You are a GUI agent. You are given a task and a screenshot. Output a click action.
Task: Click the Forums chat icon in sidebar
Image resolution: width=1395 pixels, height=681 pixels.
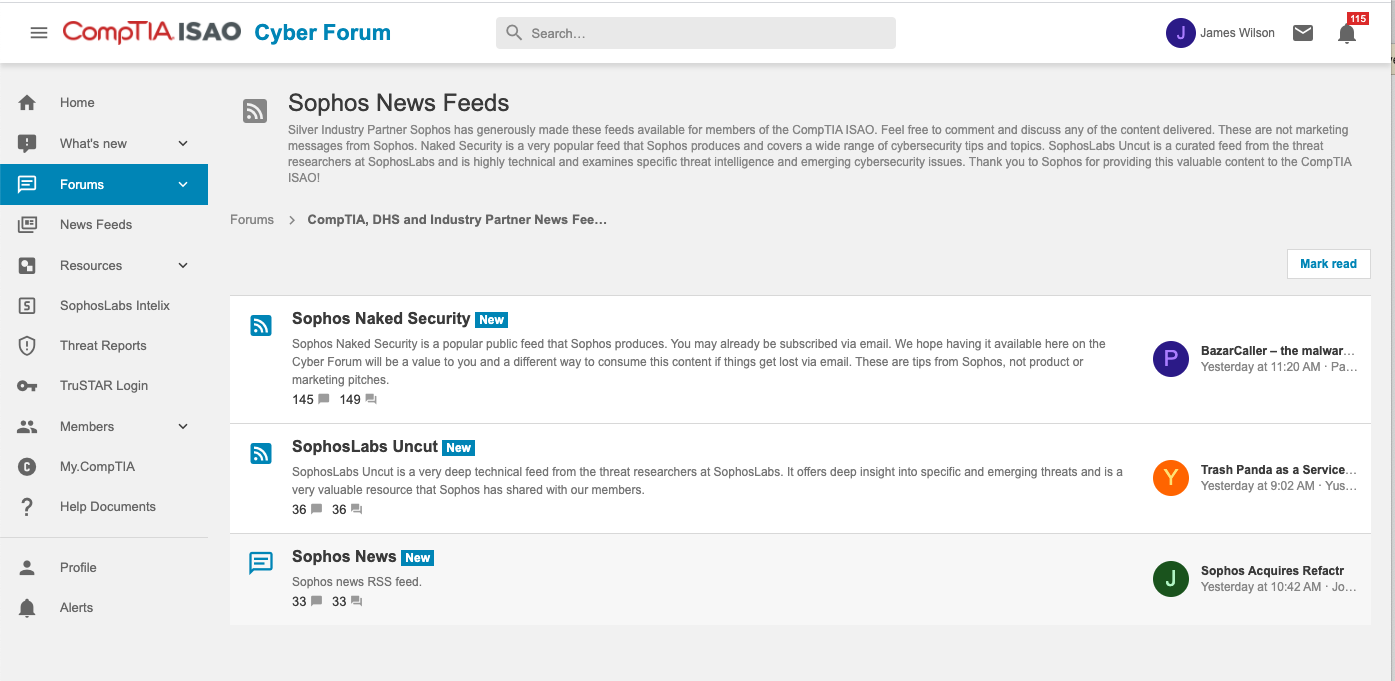(27, 184)
